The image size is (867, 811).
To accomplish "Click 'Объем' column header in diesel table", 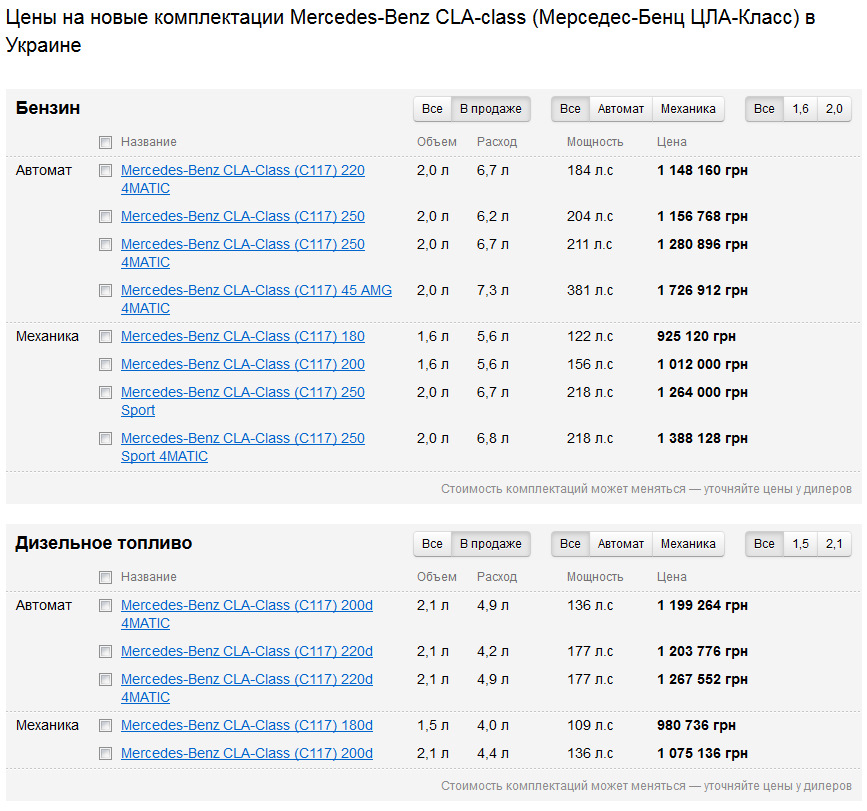I will click(437, 577).
